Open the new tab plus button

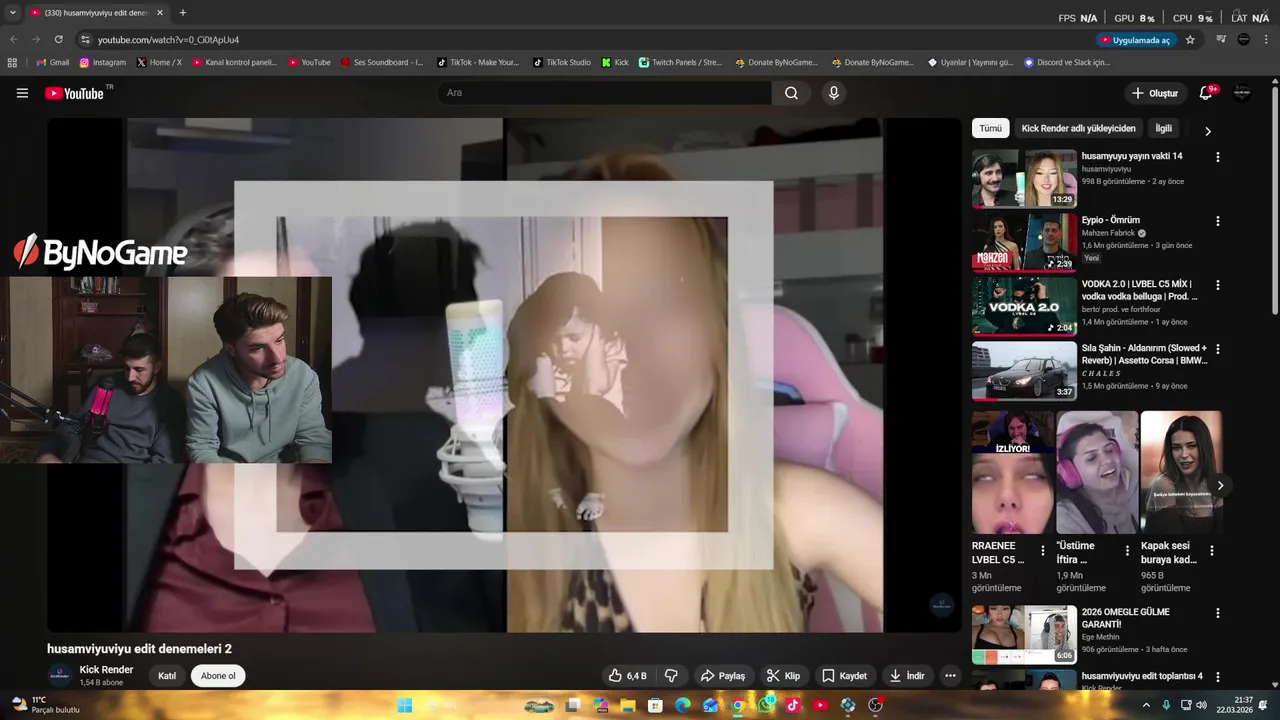(x=182, y=13)
